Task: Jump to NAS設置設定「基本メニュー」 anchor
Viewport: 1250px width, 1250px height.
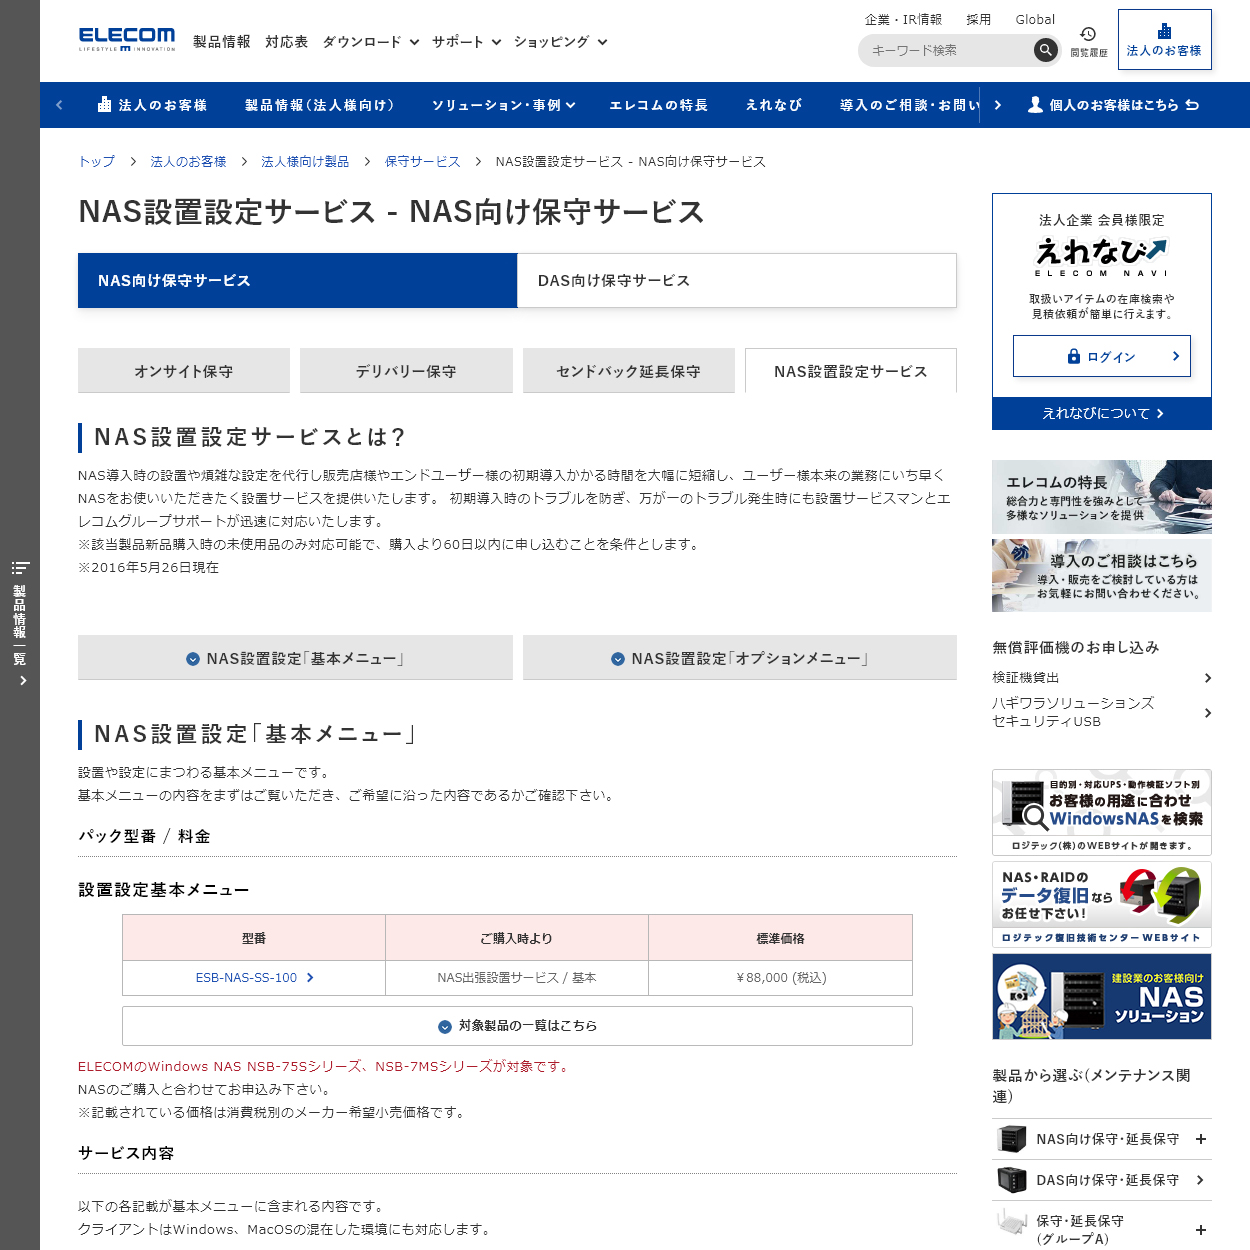Action: [295, 658]
